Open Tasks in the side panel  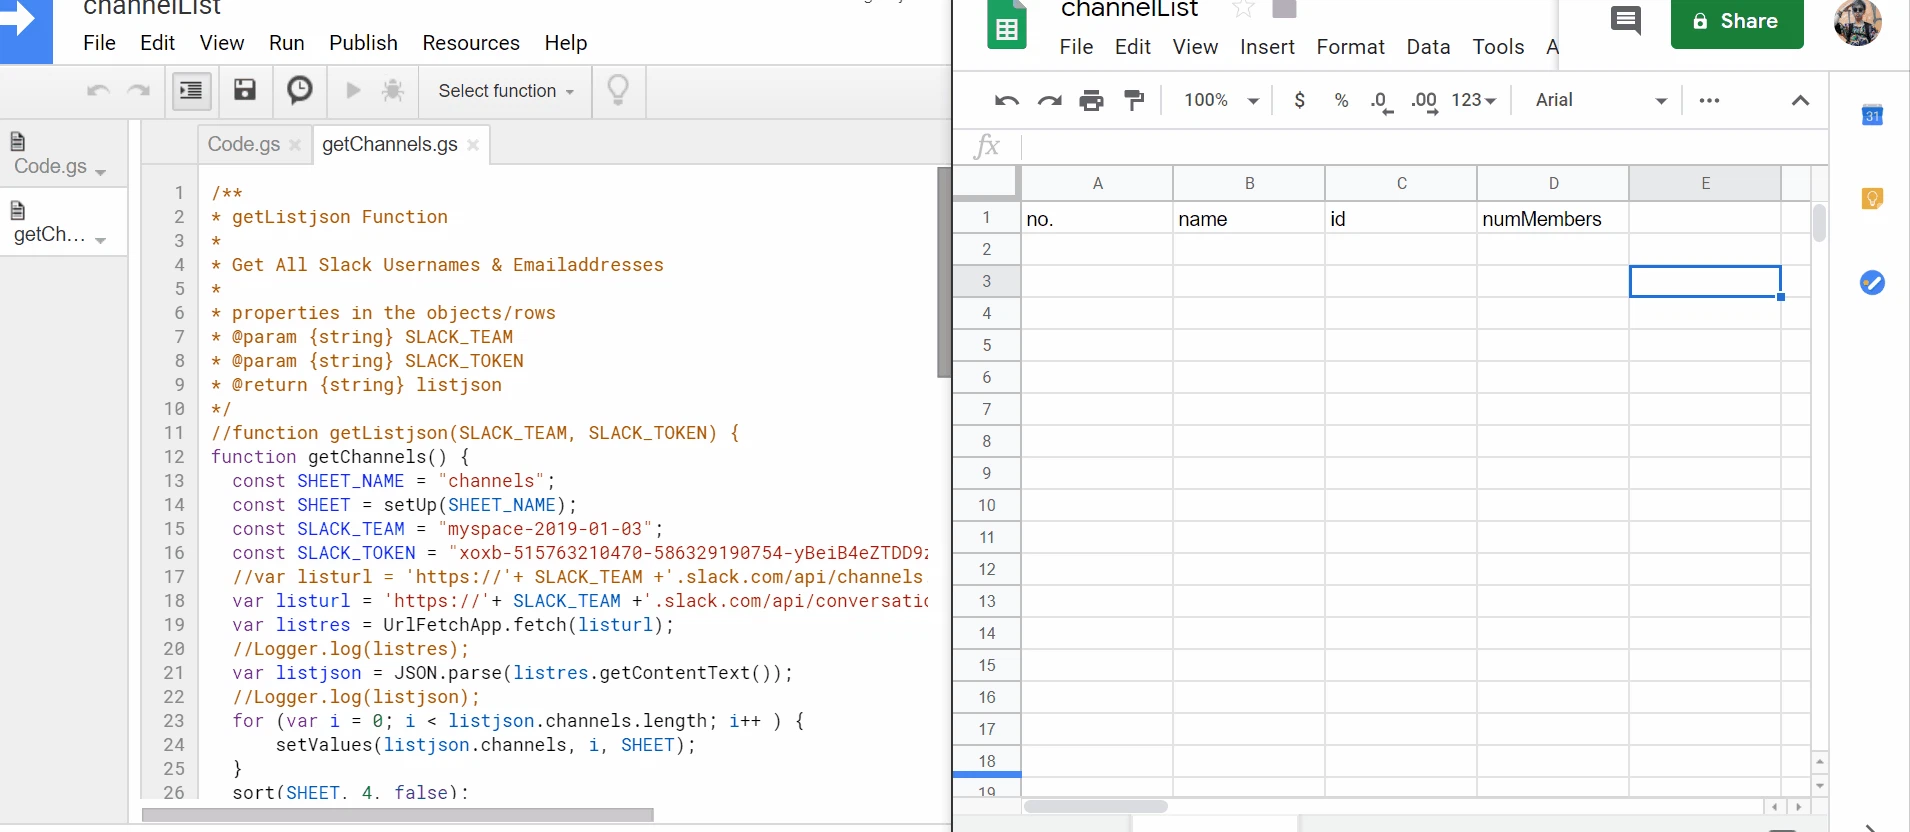point(1872,283)
